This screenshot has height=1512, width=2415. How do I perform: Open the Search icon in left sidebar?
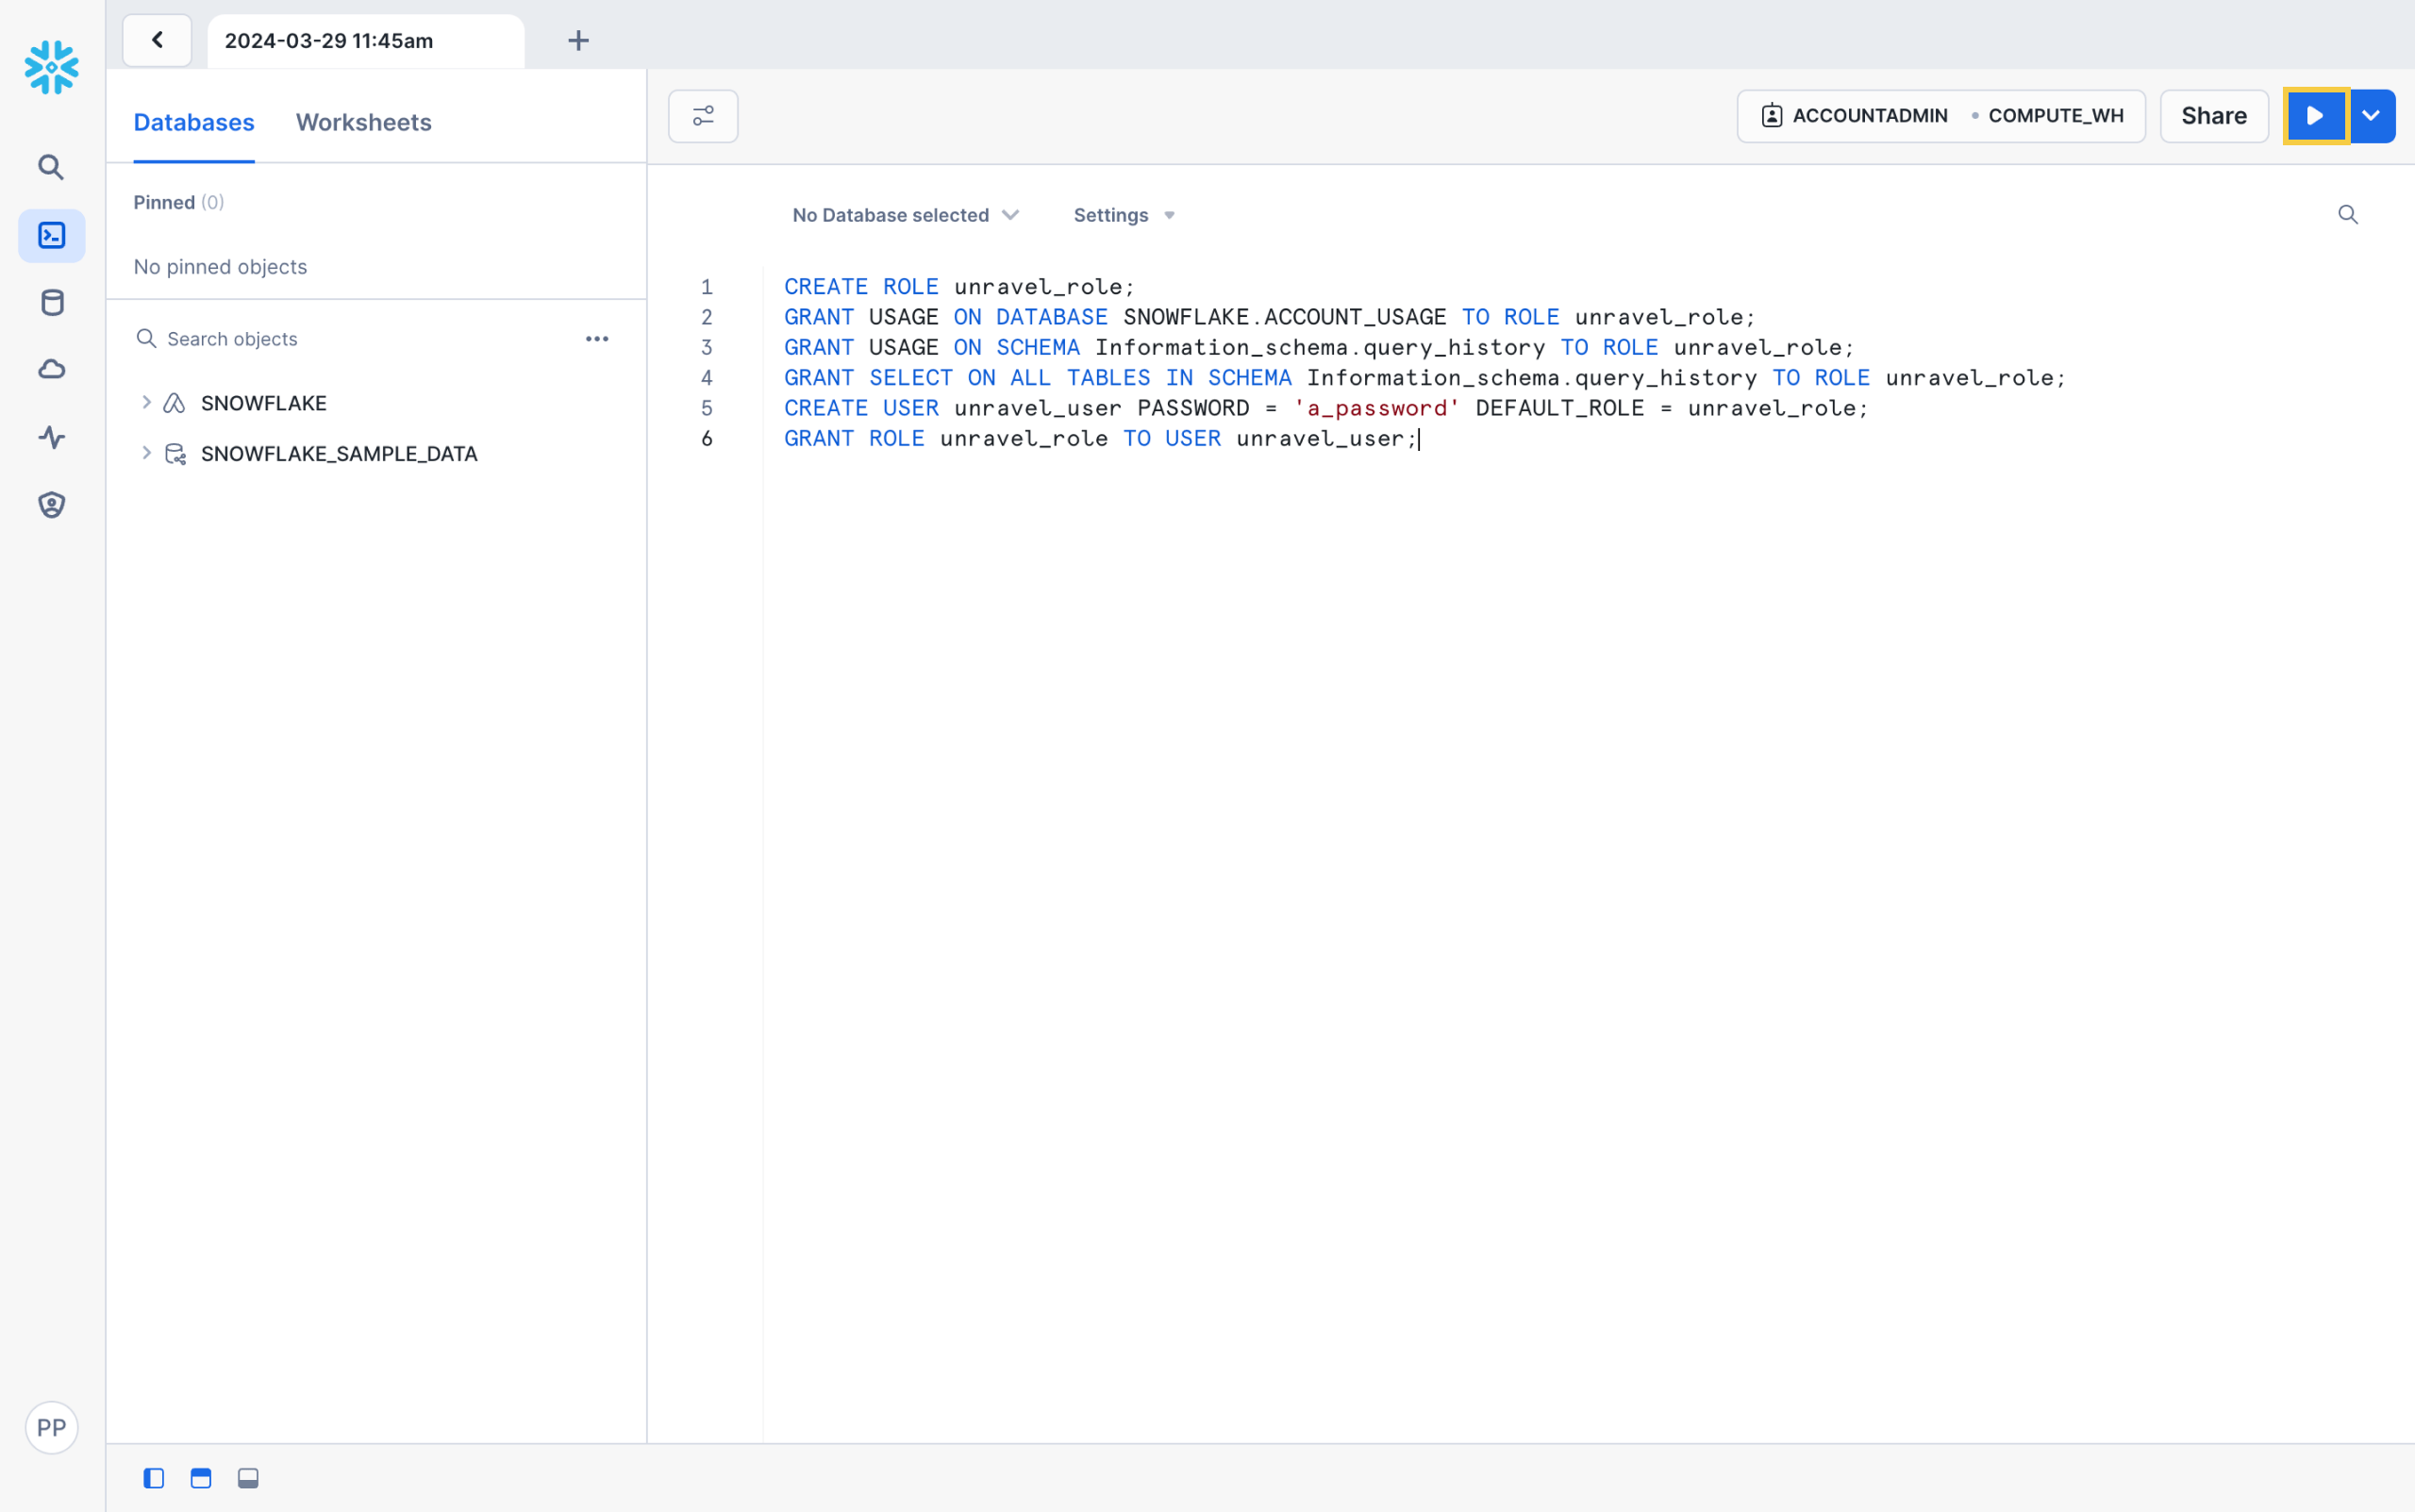pyautogui.click(x=51, y=167)
